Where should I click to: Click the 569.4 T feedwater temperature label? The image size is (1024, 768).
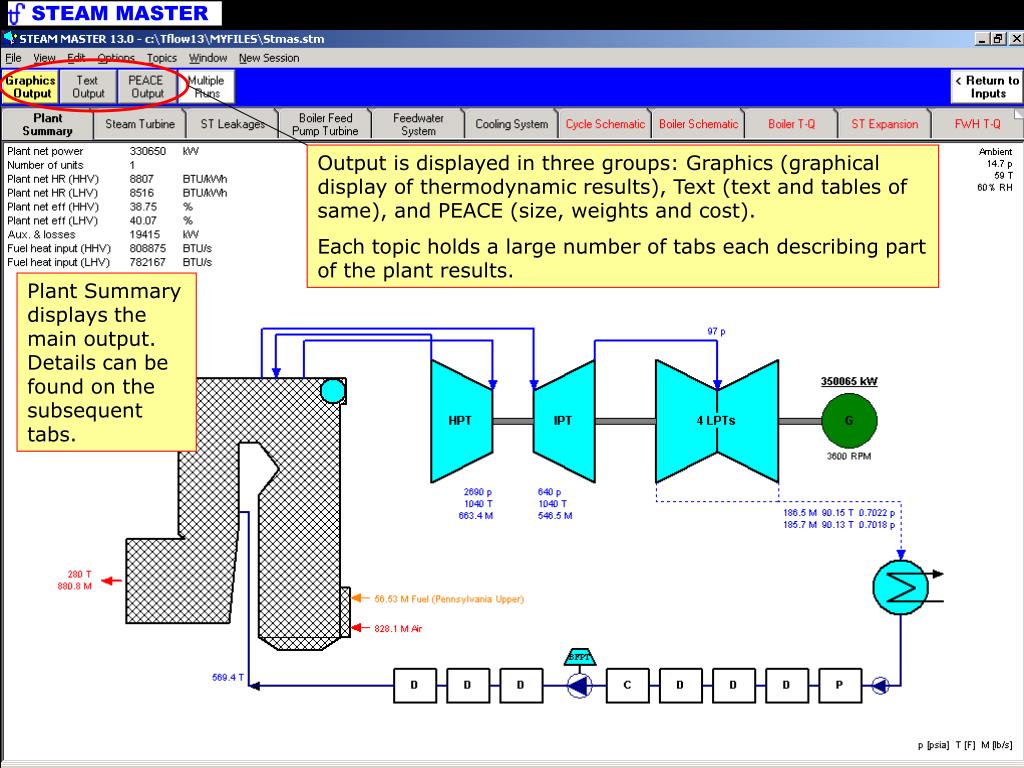(x=228, y=677)
